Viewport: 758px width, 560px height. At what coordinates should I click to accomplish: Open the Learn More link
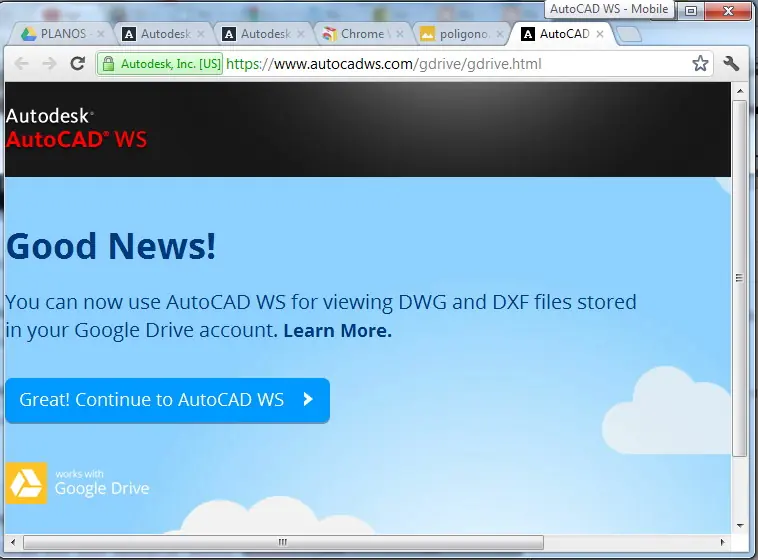click(x=337, y=331)
